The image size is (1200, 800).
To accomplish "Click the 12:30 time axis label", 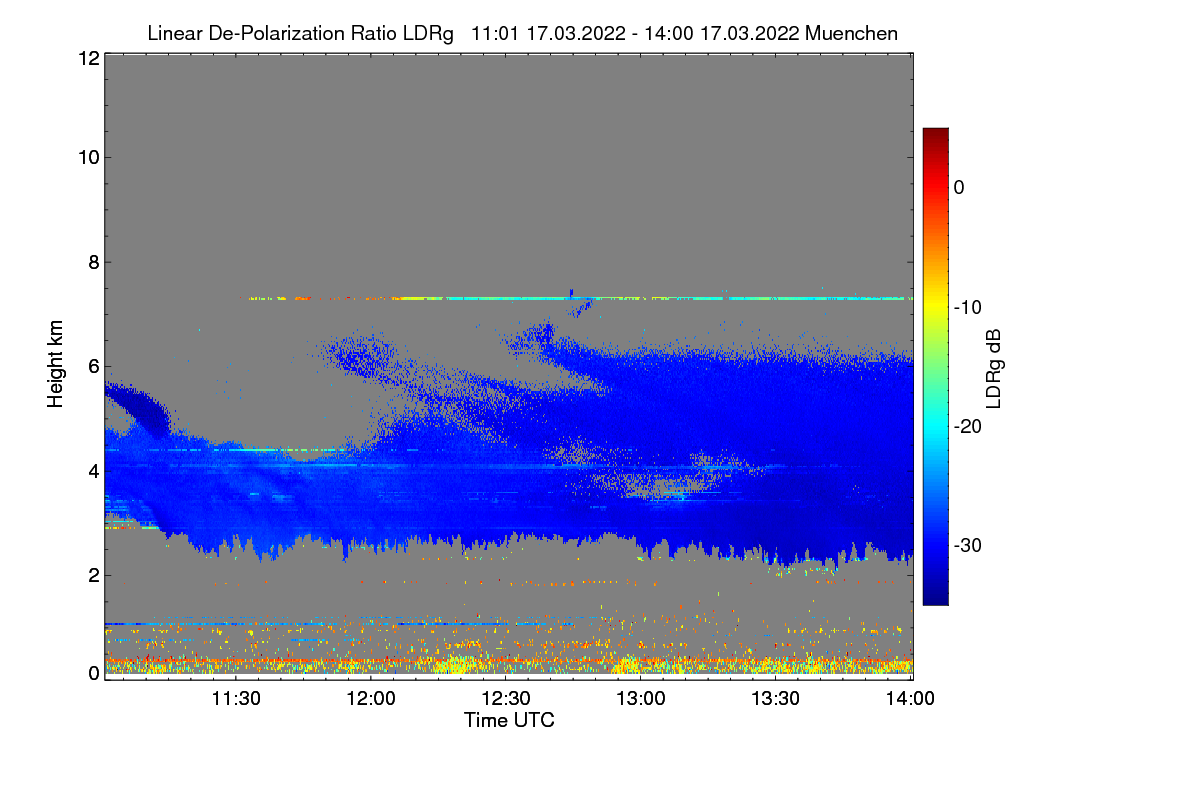I will [505, 699].
